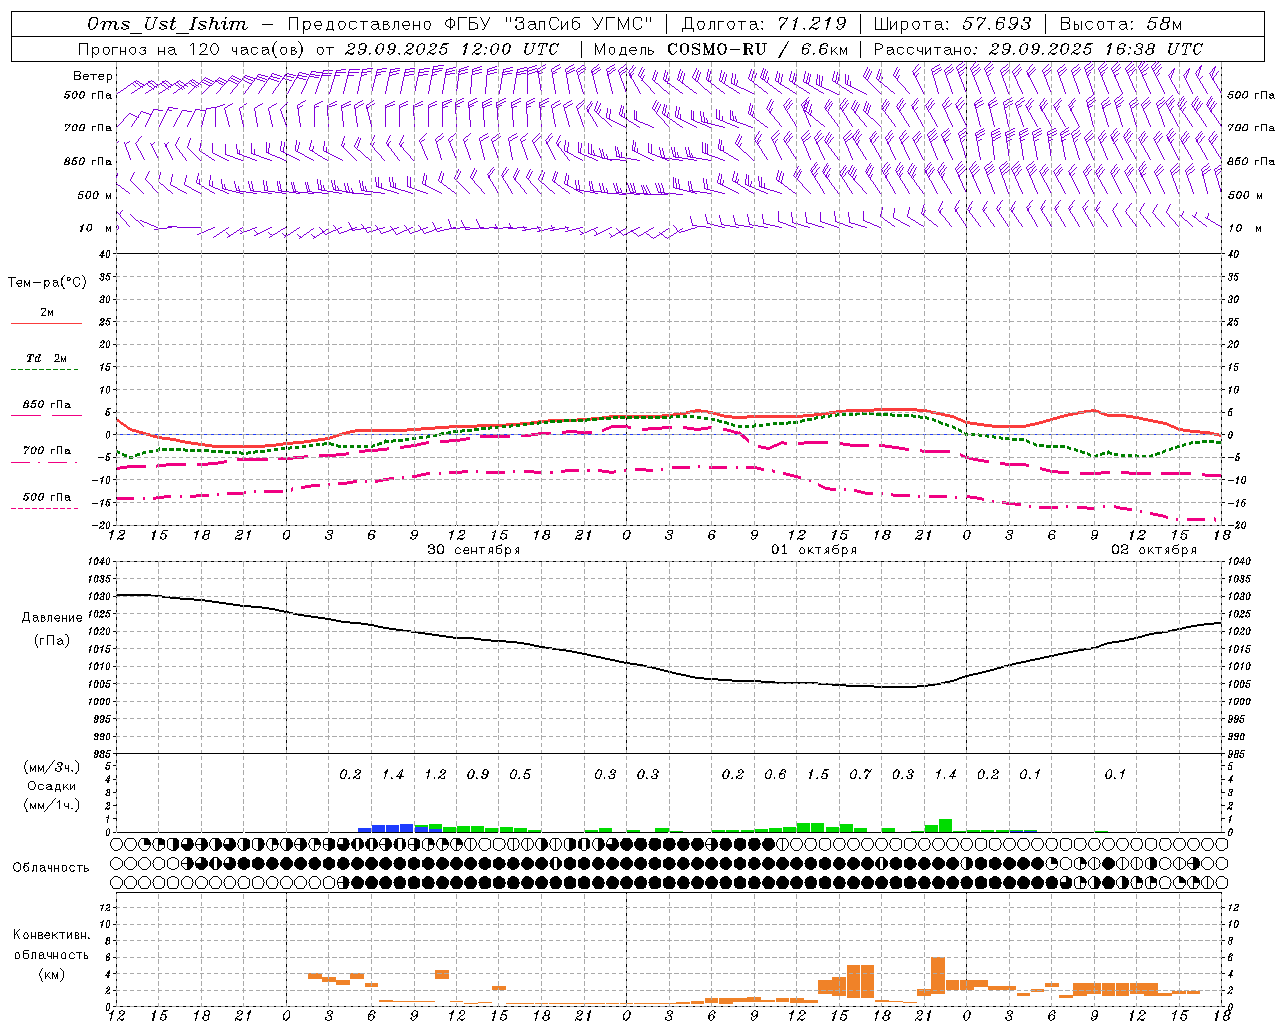This screenshot has width=1280, height=1024.
Task: Click the 0.9 precipitation value
Action: coord(478,774)
